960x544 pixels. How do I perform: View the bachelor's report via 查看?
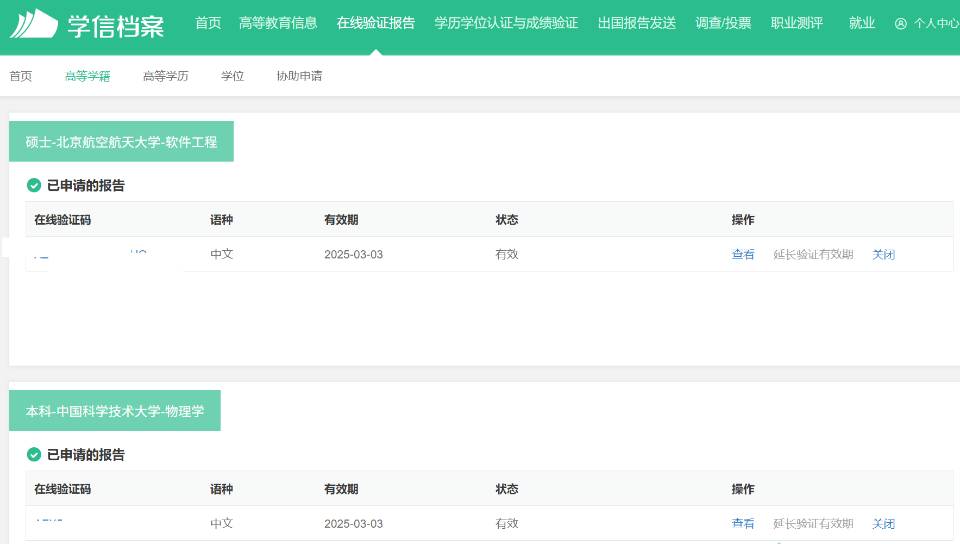tap(743, 524)
